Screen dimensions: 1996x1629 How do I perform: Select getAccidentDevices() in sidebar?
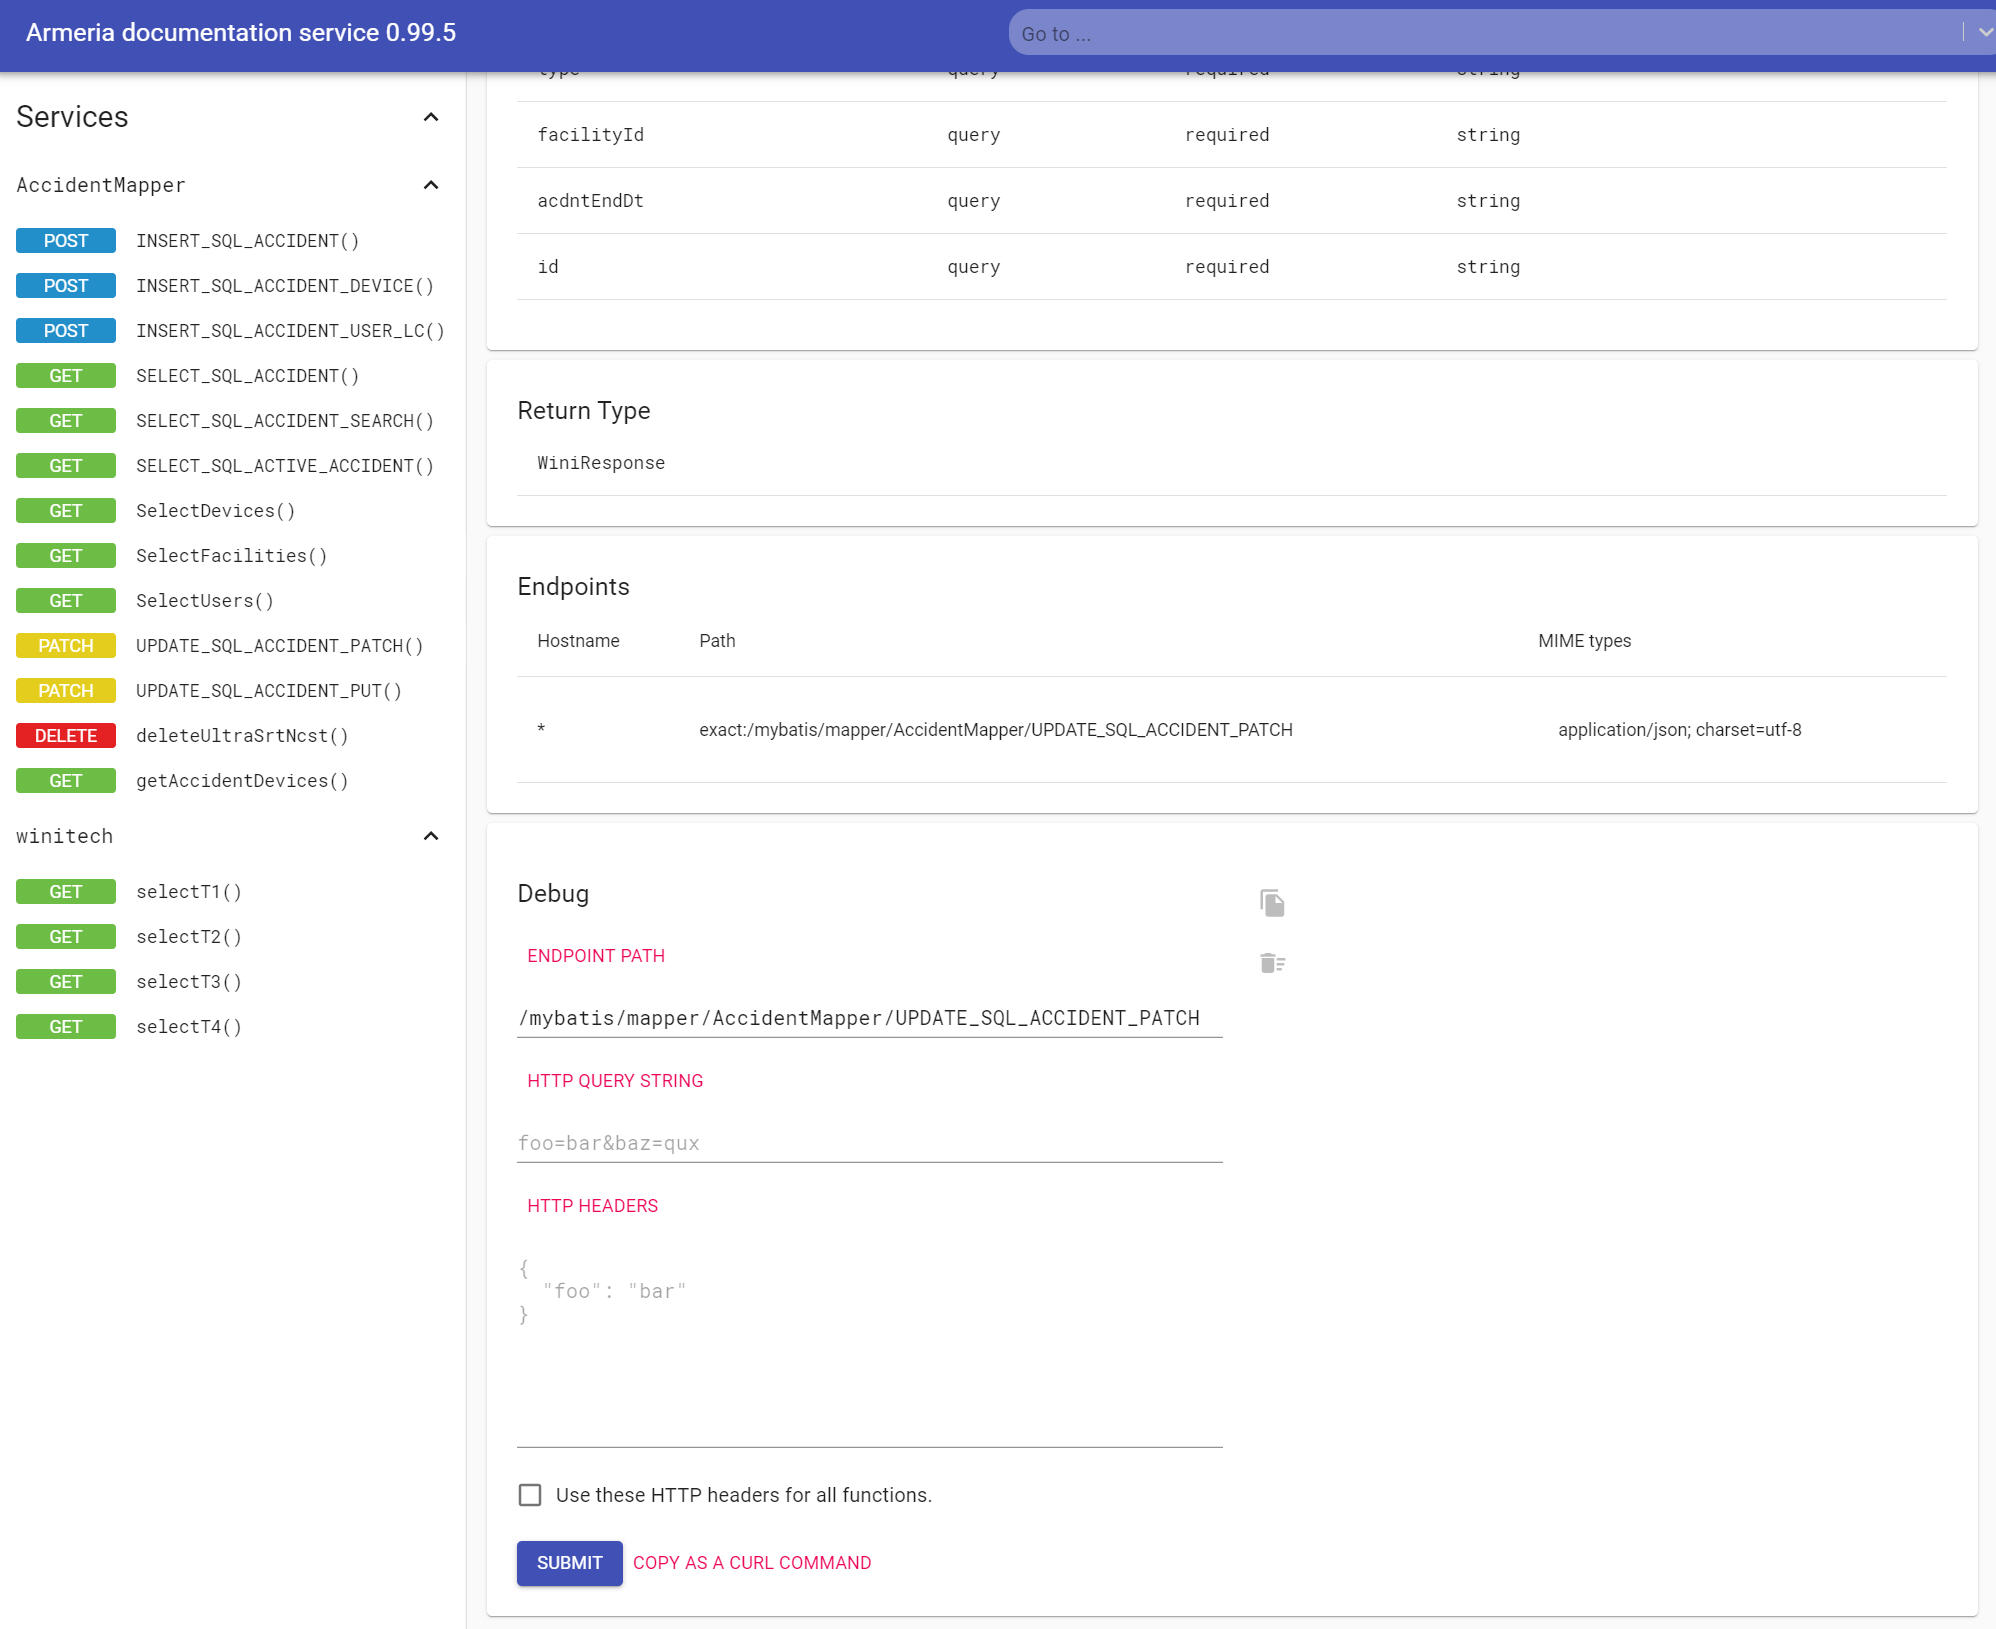[x=242, y=781]
